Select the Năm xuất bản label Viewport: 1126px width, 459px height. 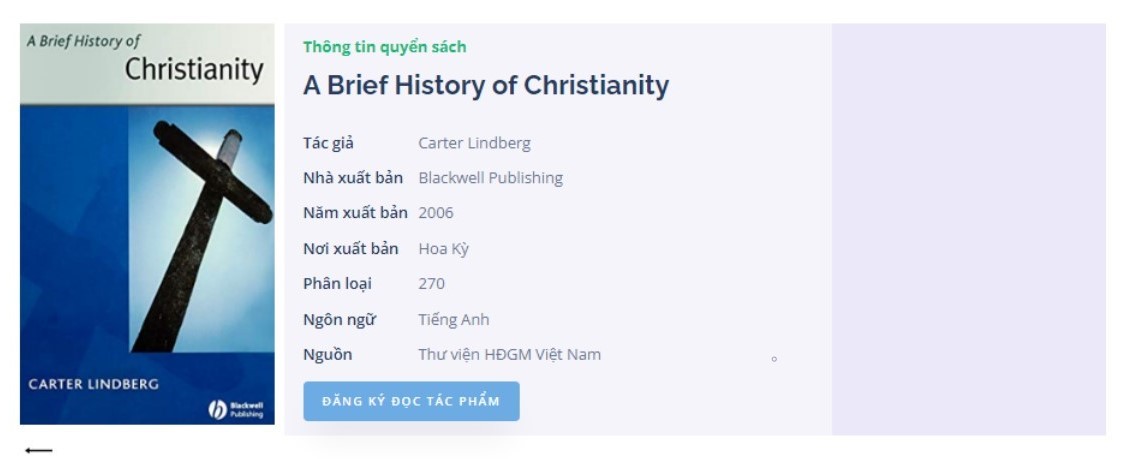click(355, 213)
